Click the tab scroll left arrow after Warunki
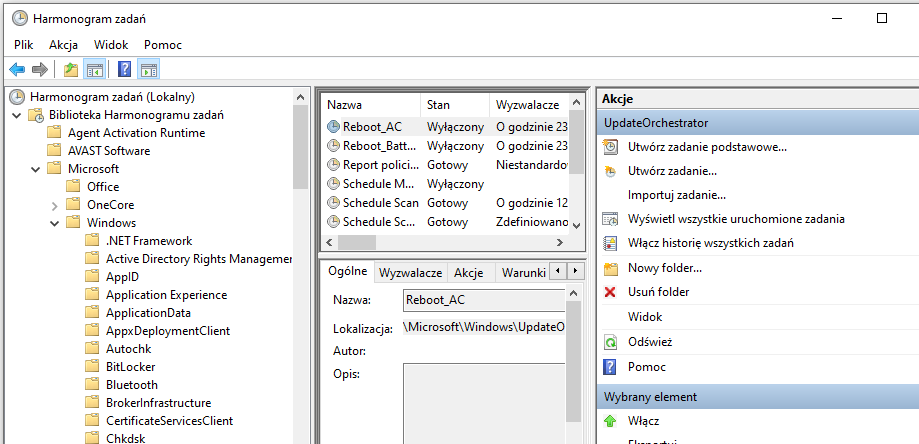 pos(560,271)
